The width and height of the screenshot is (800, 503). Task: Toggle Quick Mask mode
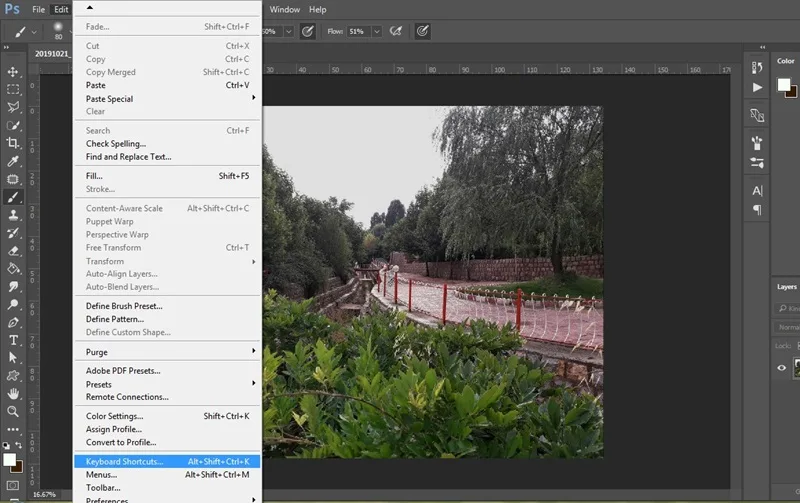coord(13,485)
